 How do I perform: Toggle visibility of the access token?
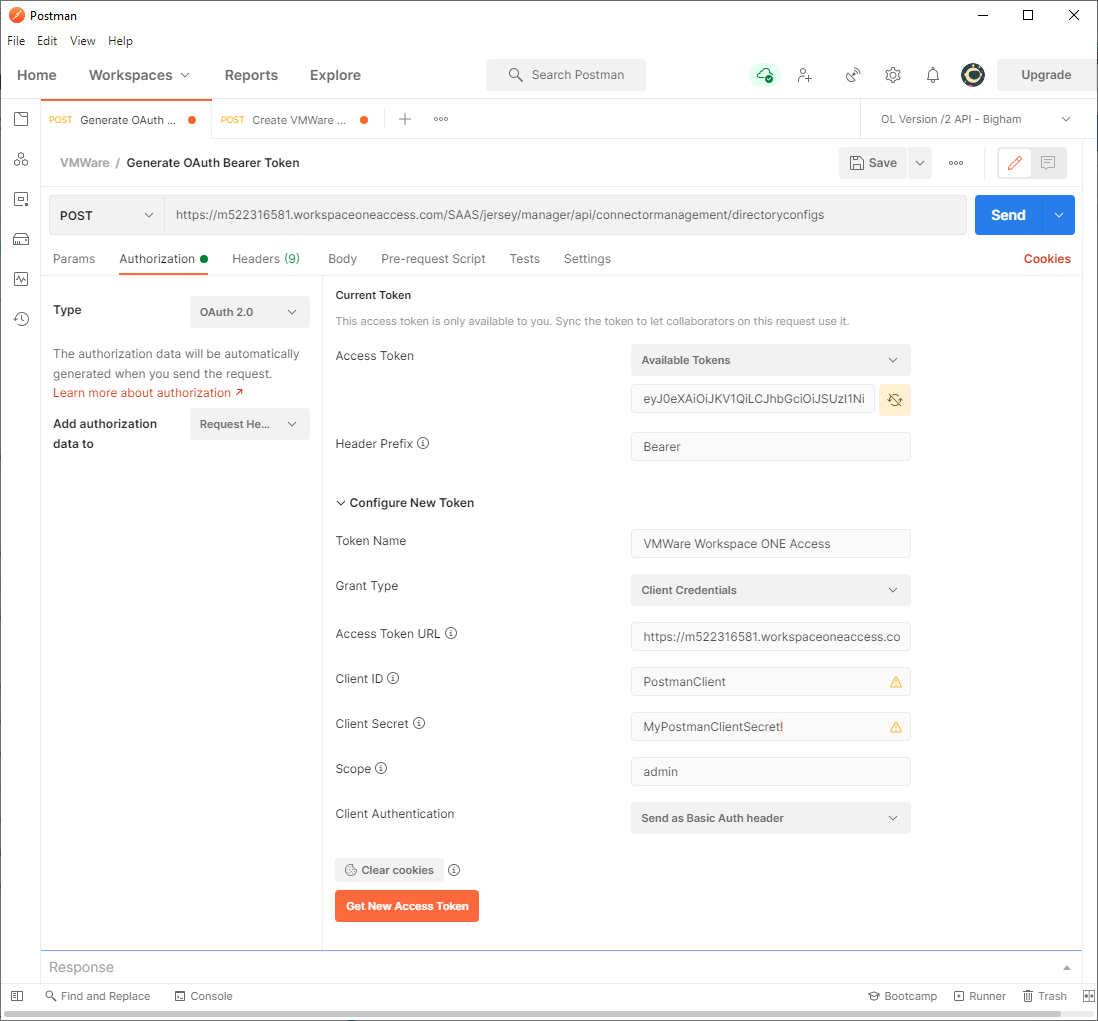click(894, 399)
